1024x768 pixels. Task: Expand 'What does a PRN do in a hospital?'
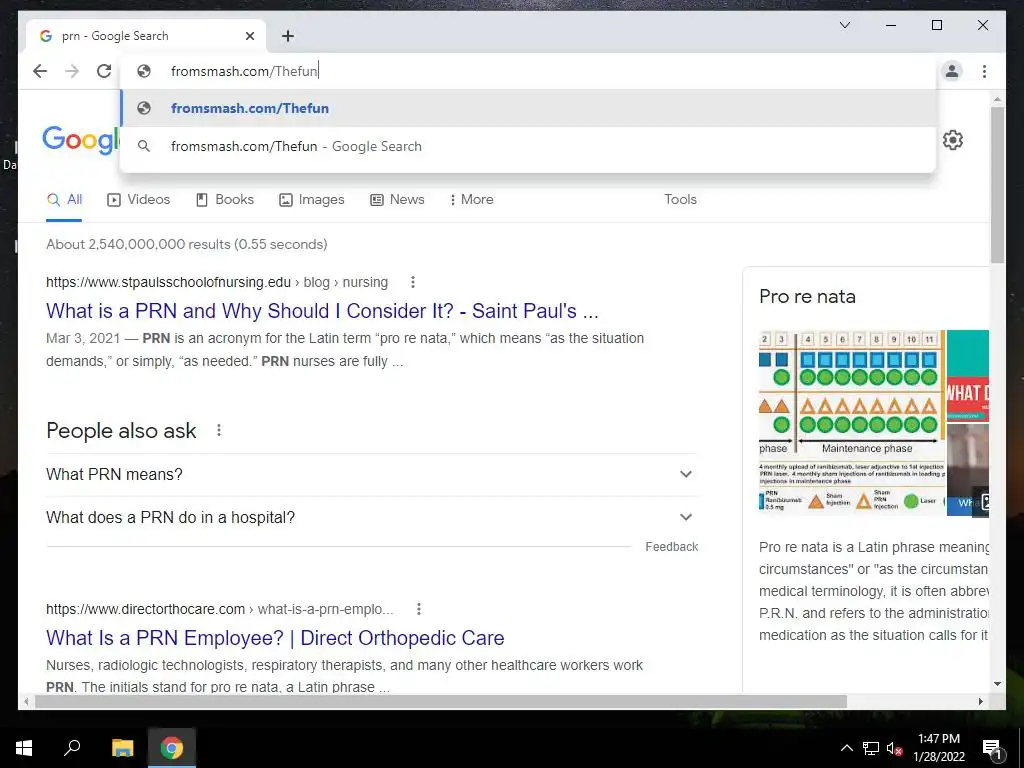coord(372,517)
